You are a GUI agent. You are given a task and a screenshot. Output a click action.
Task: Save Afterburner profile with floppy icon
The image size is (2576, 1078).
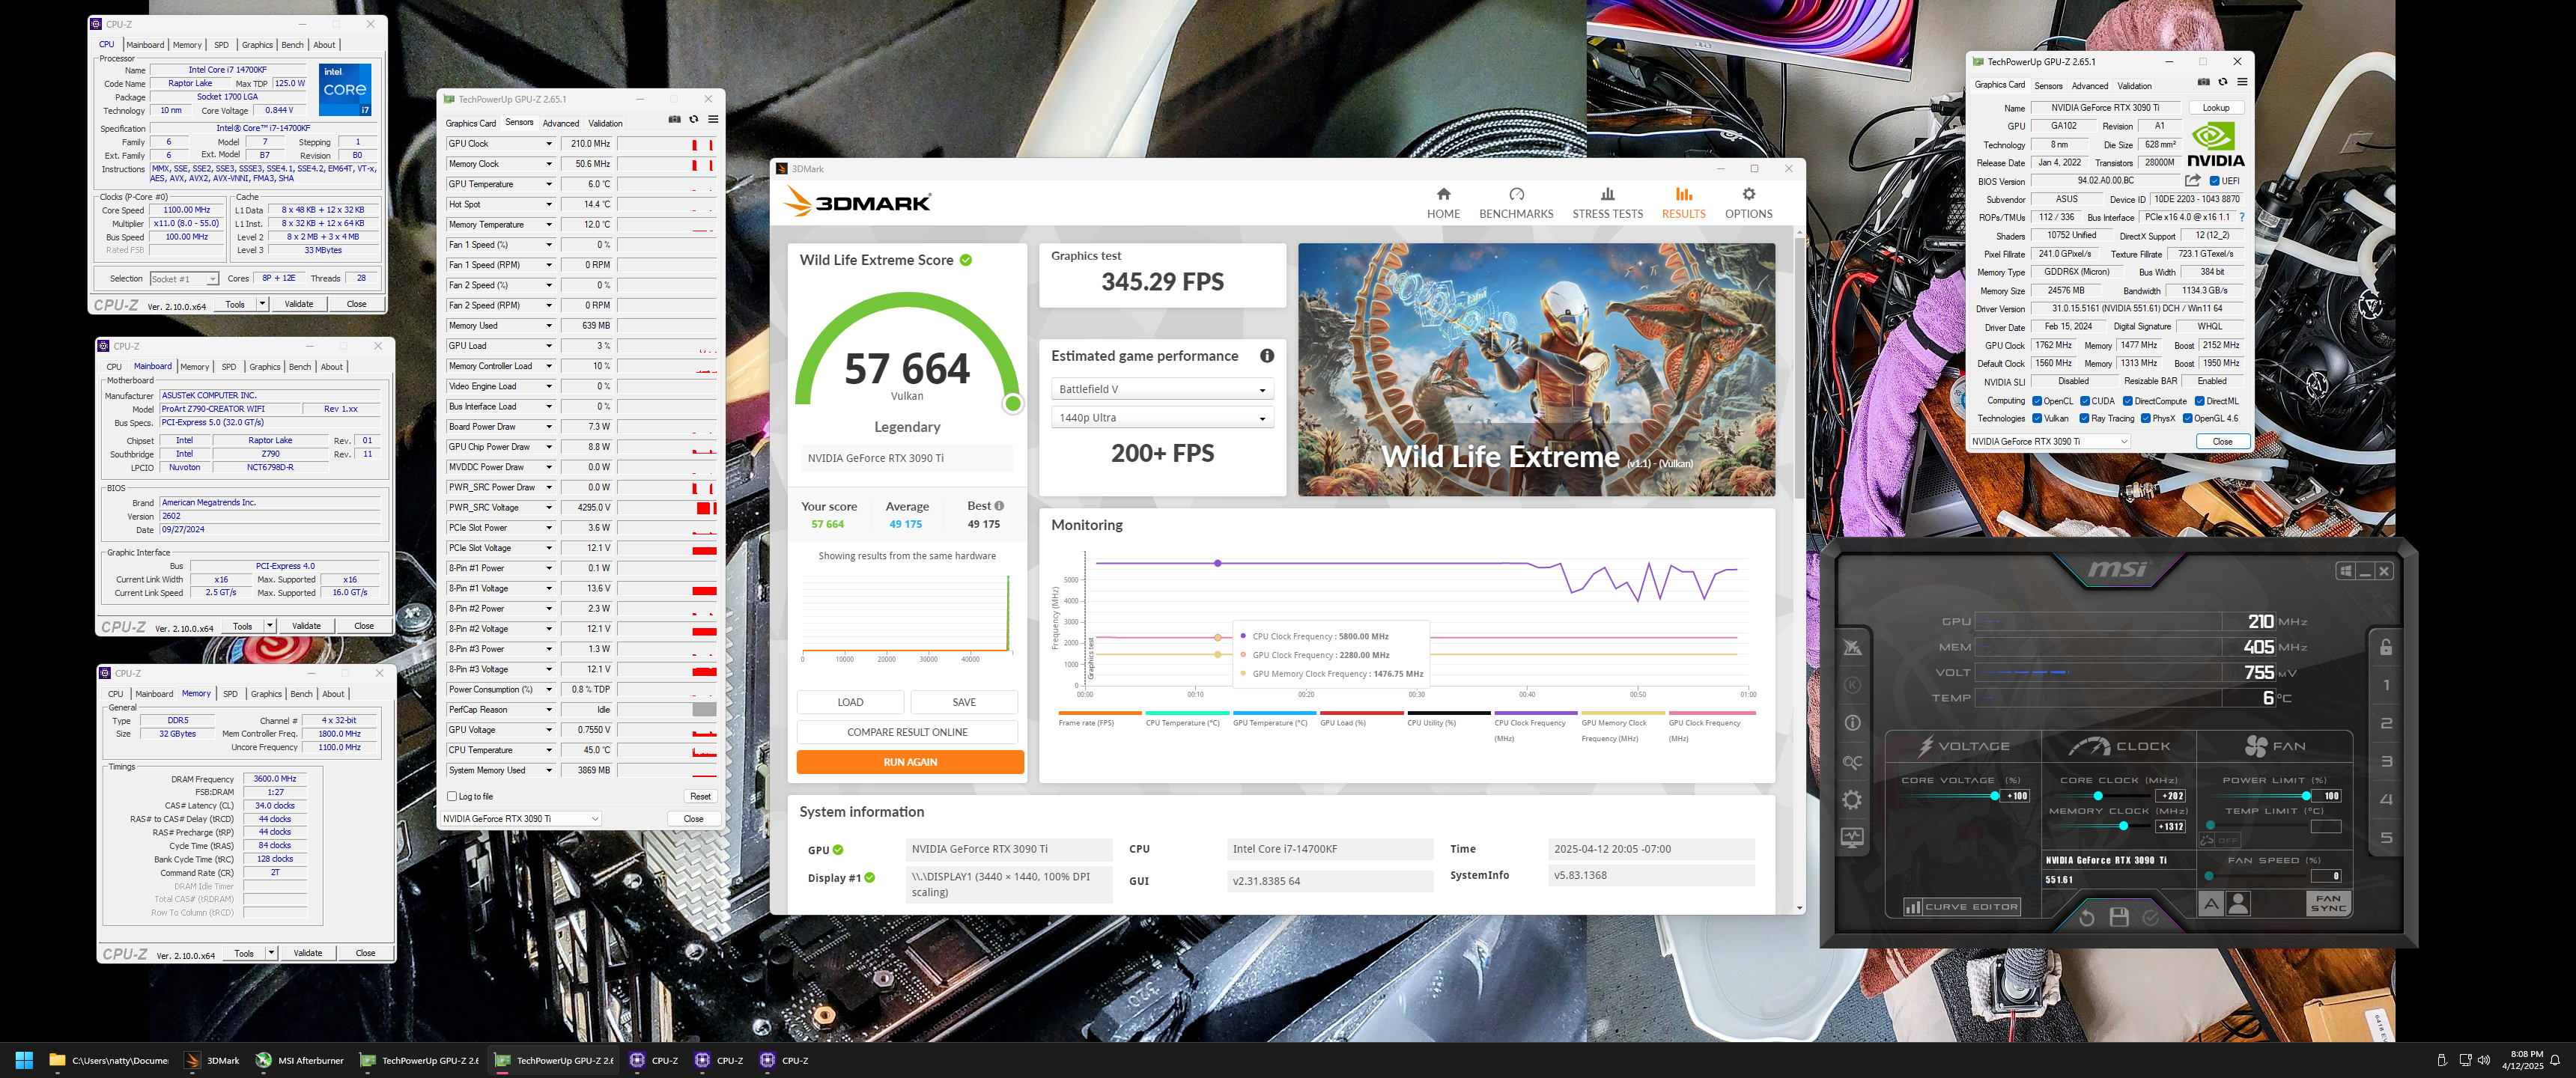pyautogui.click(x=2119, y=917)
